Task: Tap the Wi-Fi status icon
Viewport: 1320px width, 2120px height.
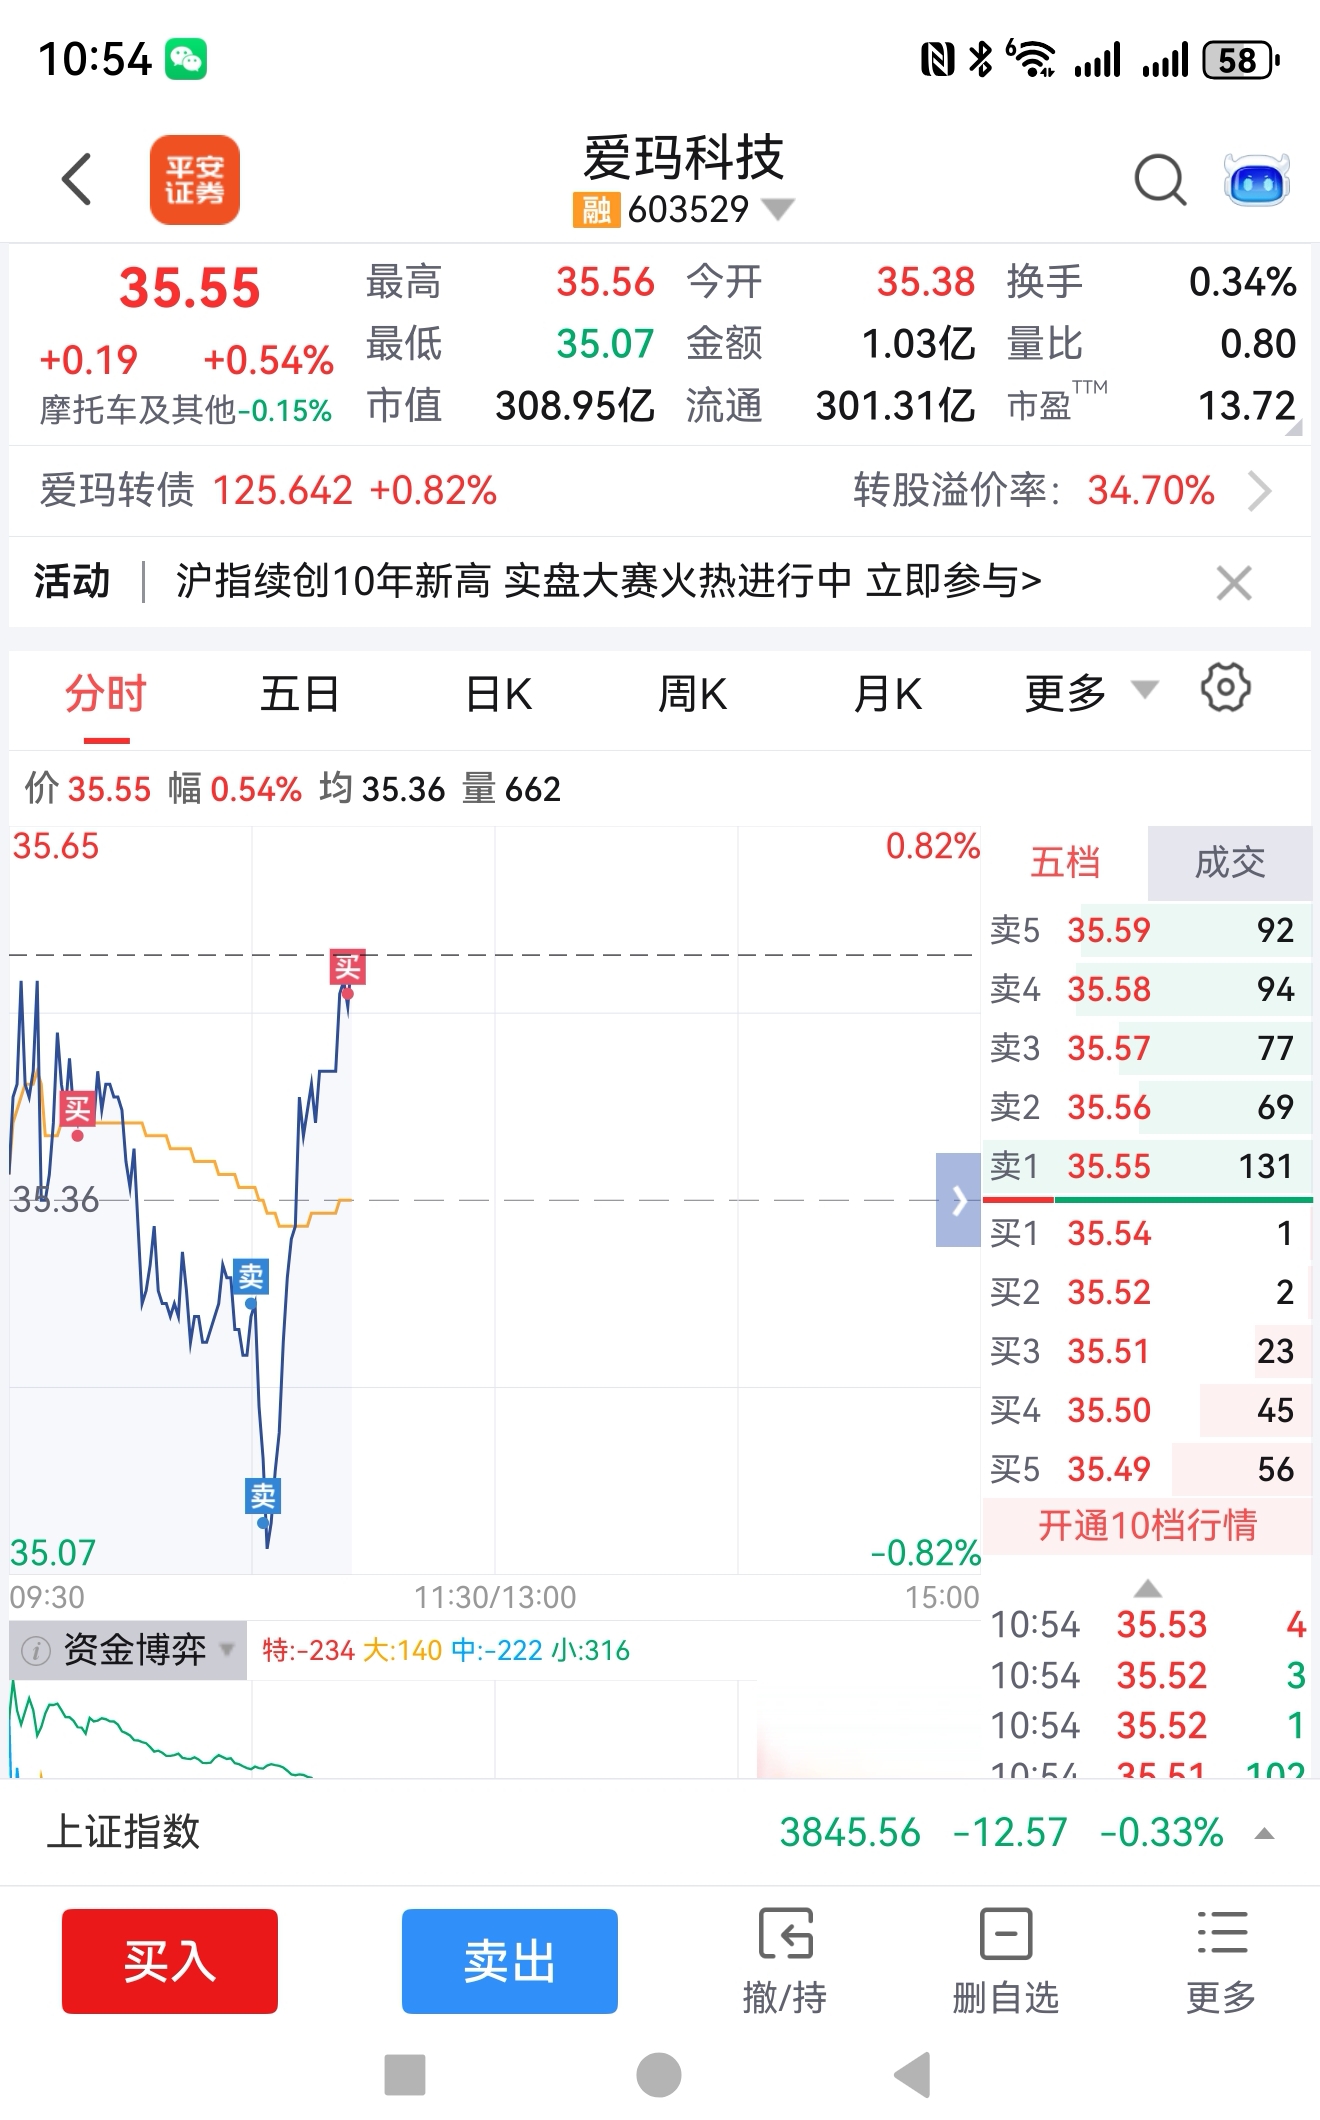Action: click(x=1031, y=59)
